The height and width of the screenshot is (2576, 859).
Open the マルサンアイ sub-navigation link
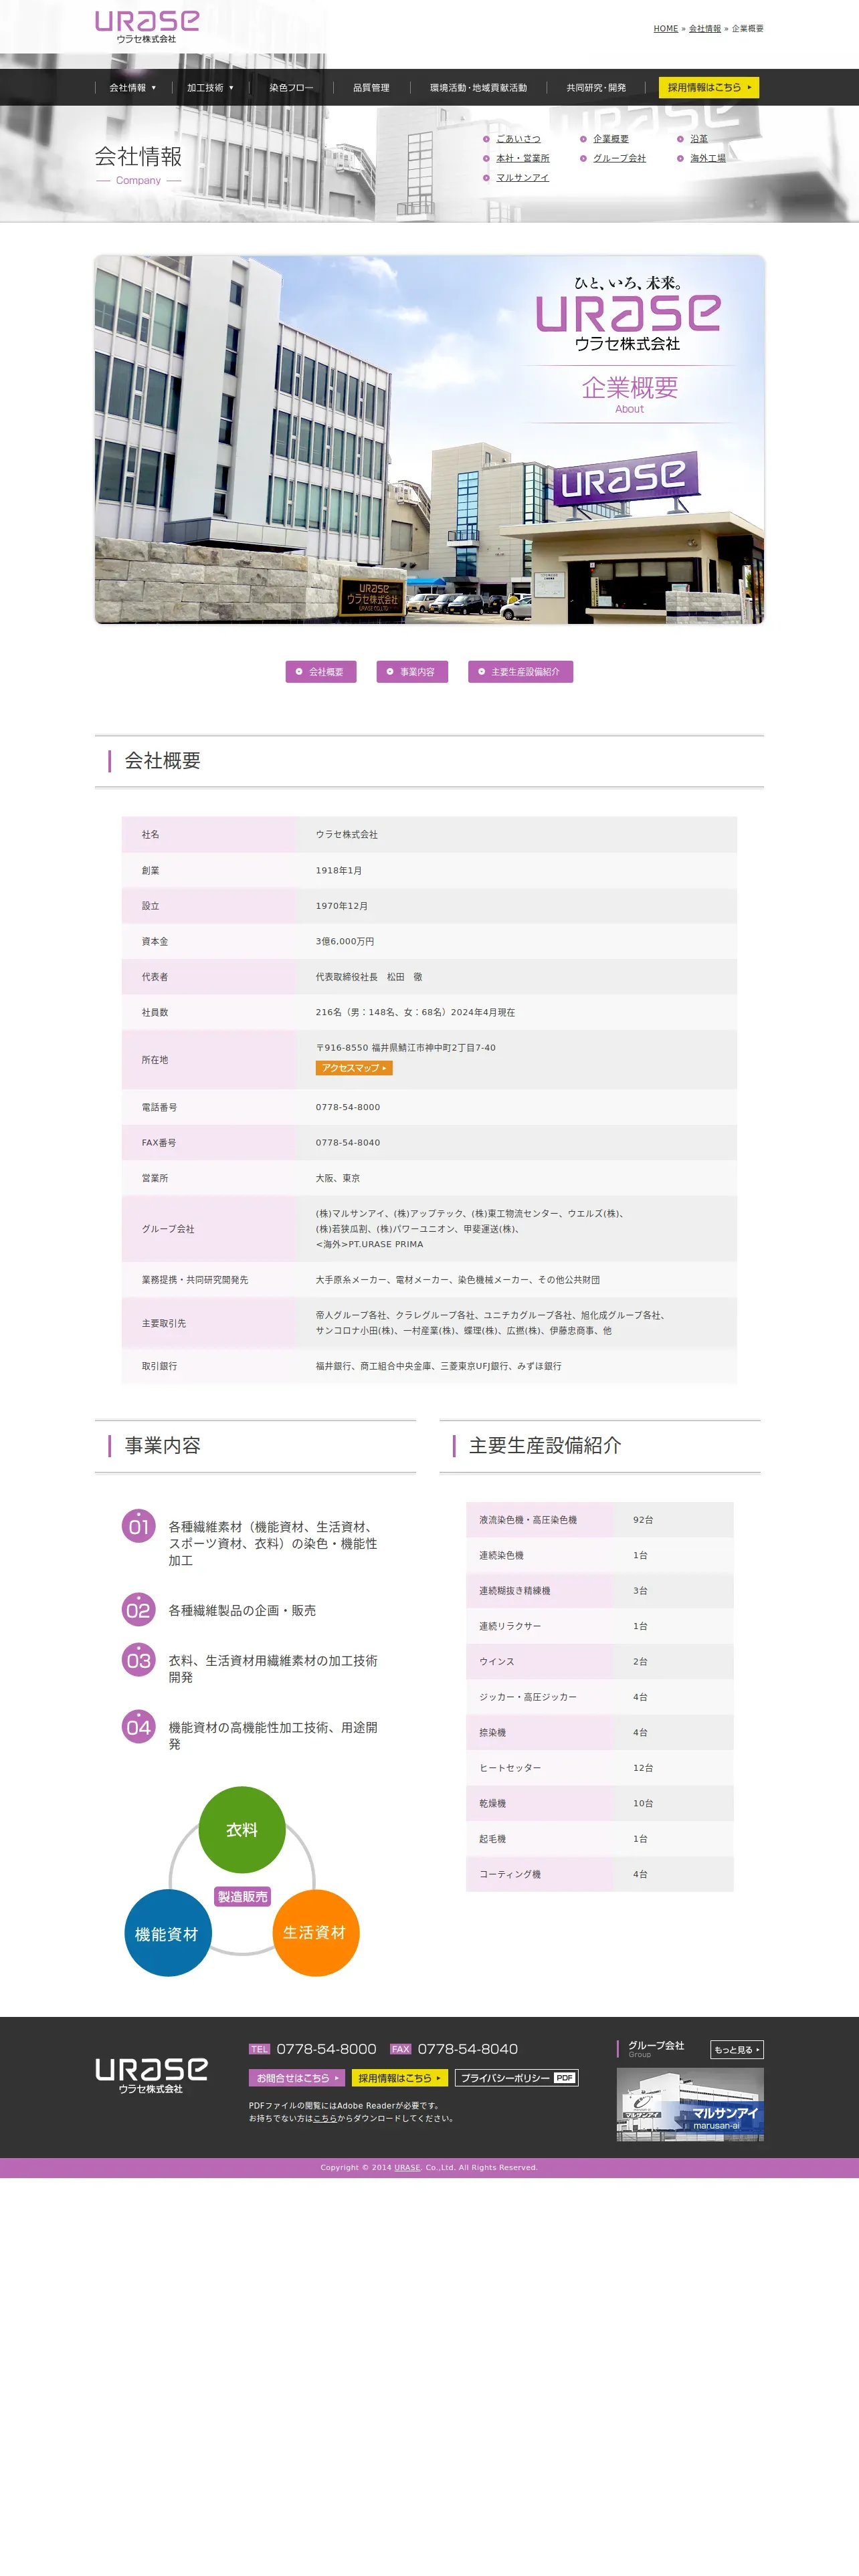[x=522, y=178]
